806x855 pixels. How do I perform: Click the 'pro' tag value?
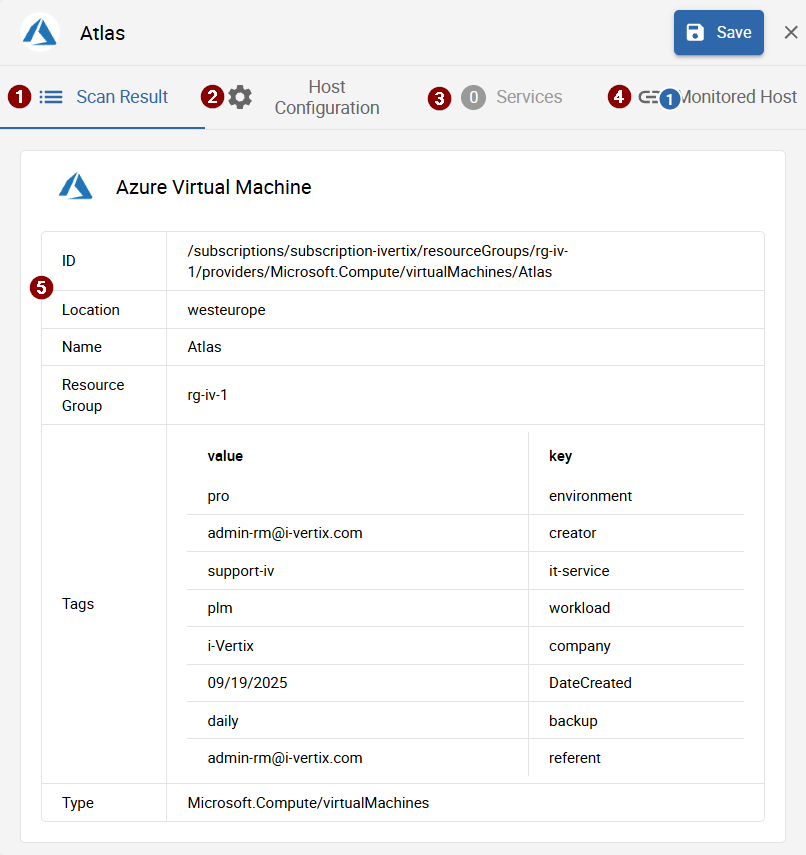[218, 496]
